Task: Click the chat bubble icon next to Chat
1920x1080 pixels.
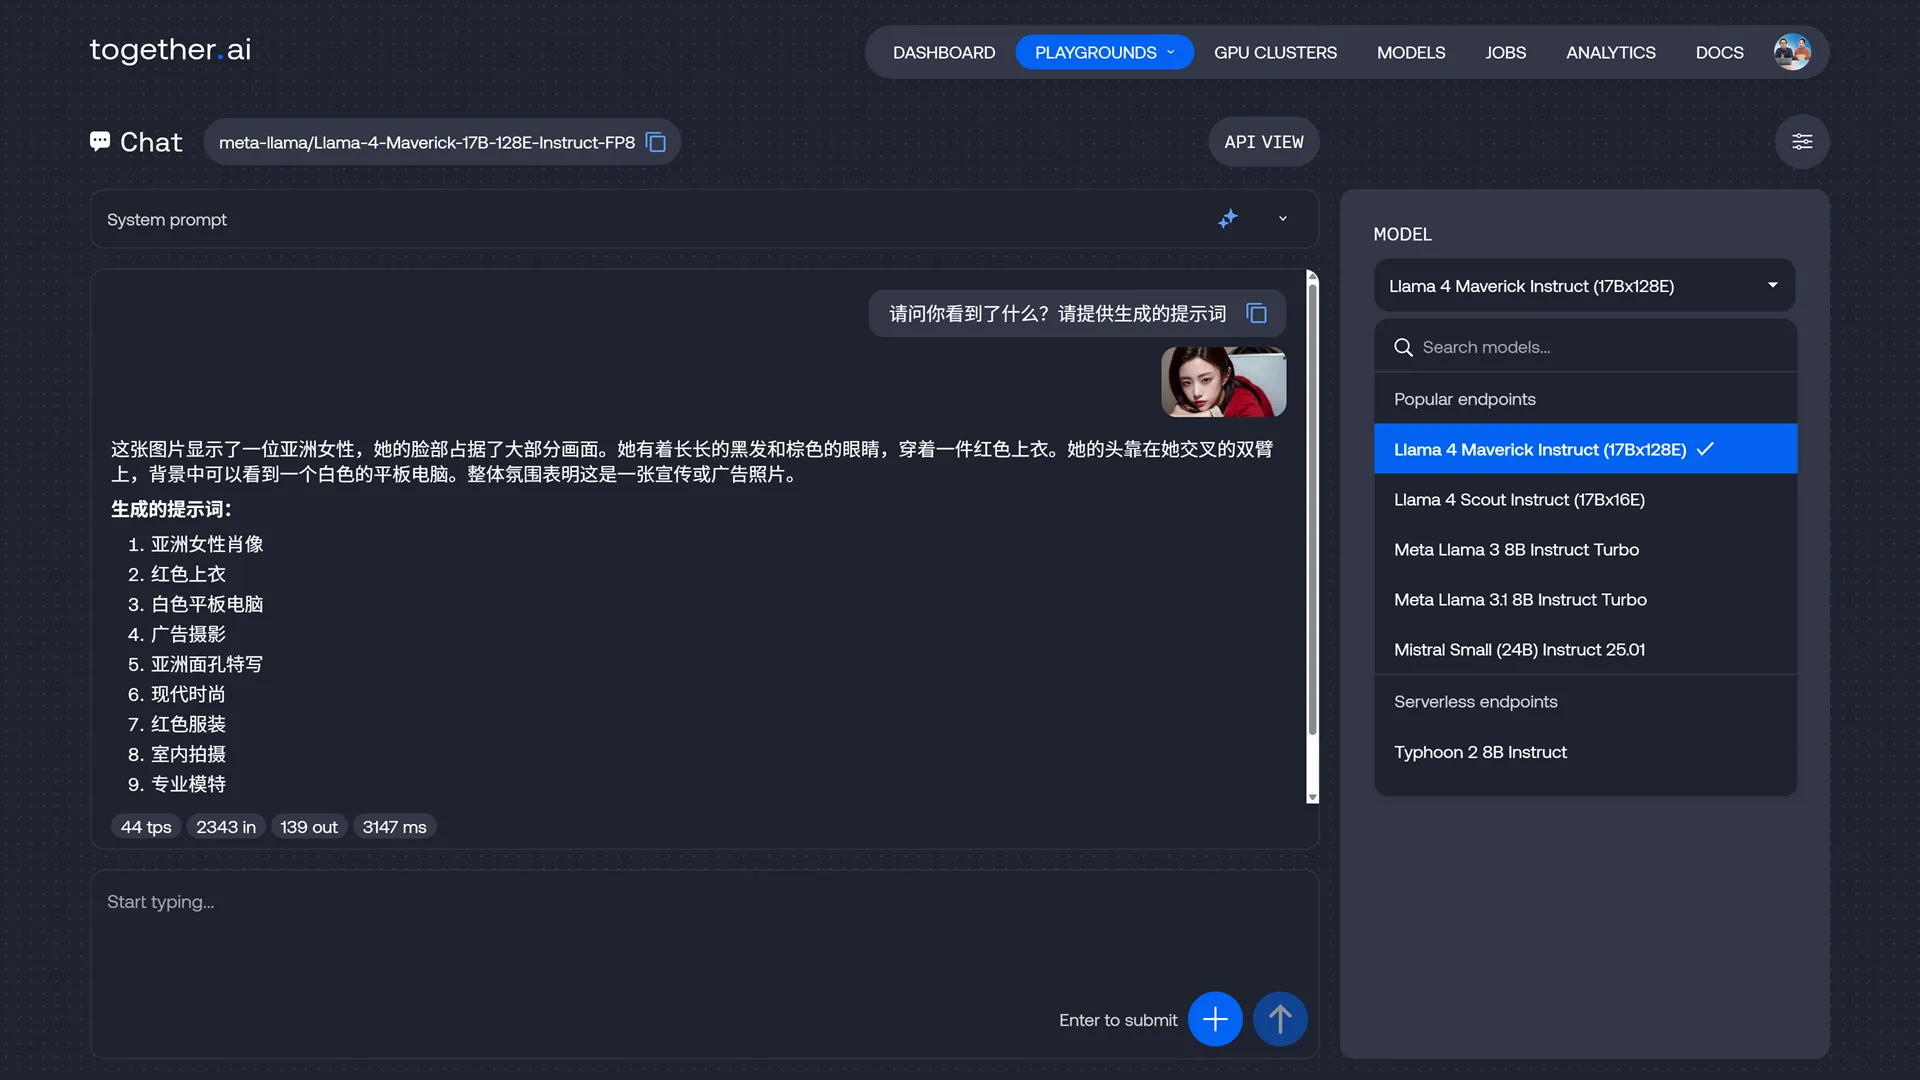Action: [100, 141]
